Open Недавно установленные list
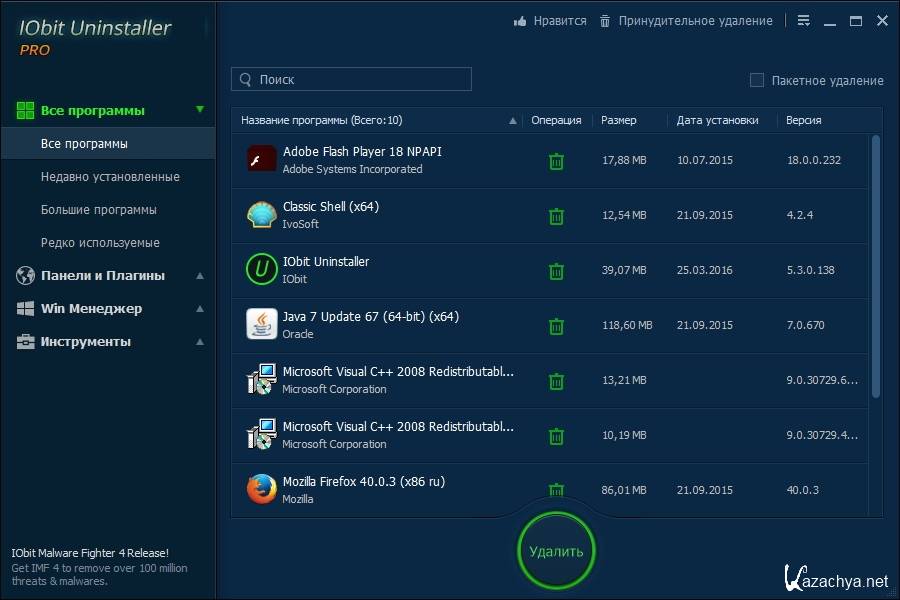 110,177
